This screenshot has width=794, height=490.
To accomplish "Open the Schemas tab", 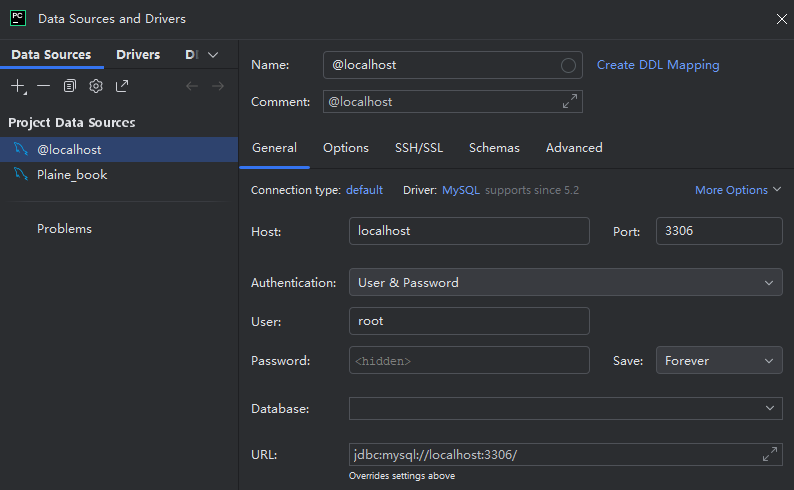I will point(494,148).
